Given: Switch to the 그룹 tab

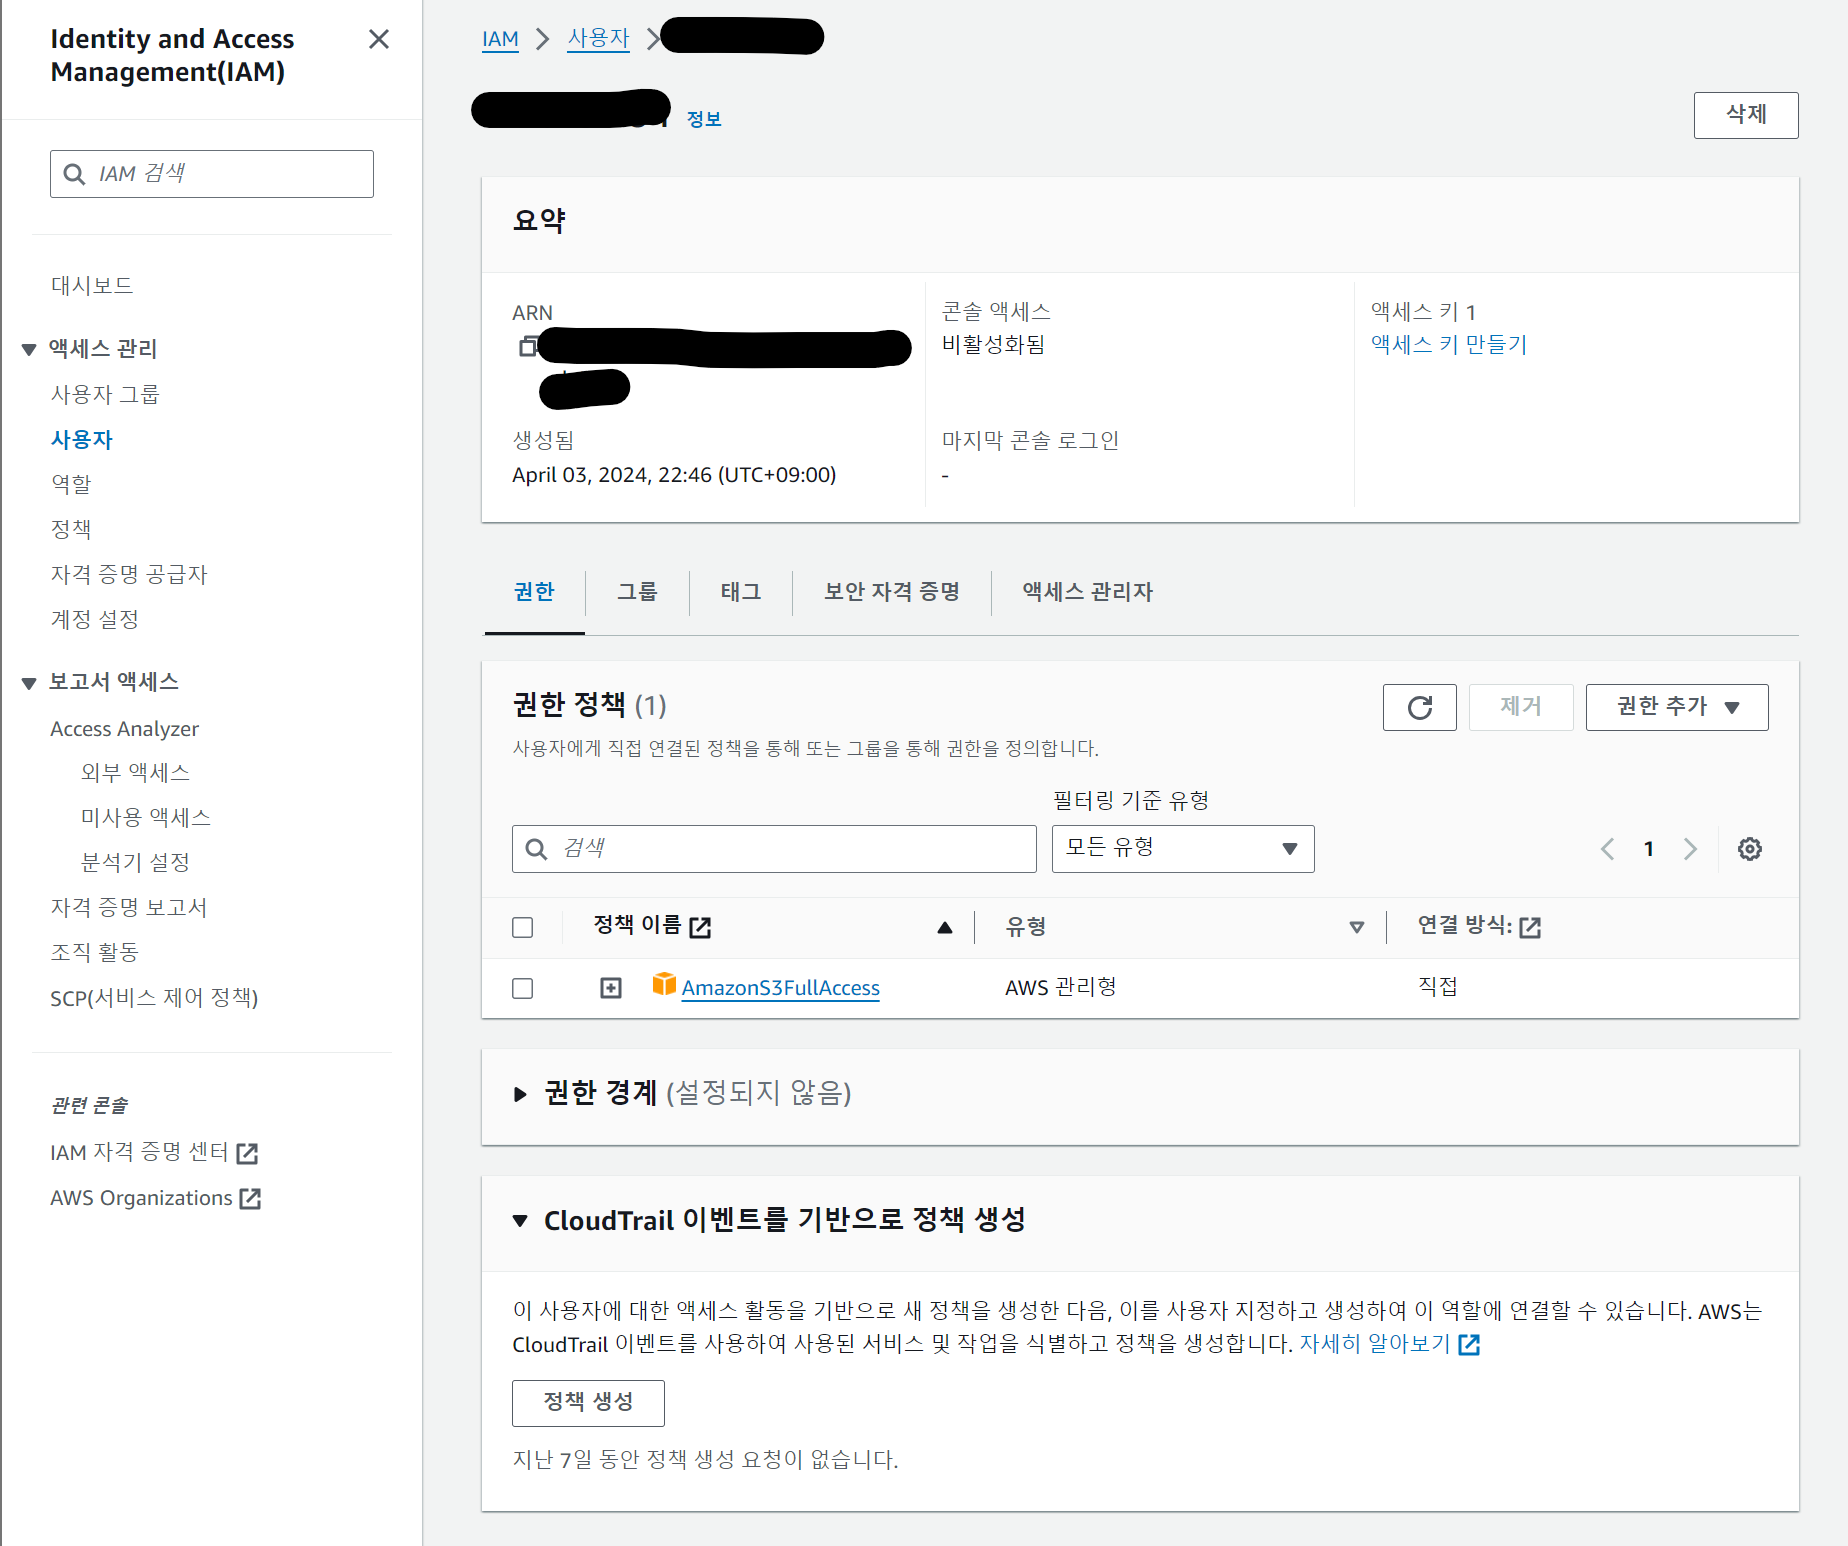Looking at the screenshot, I should tap(637, 592).
